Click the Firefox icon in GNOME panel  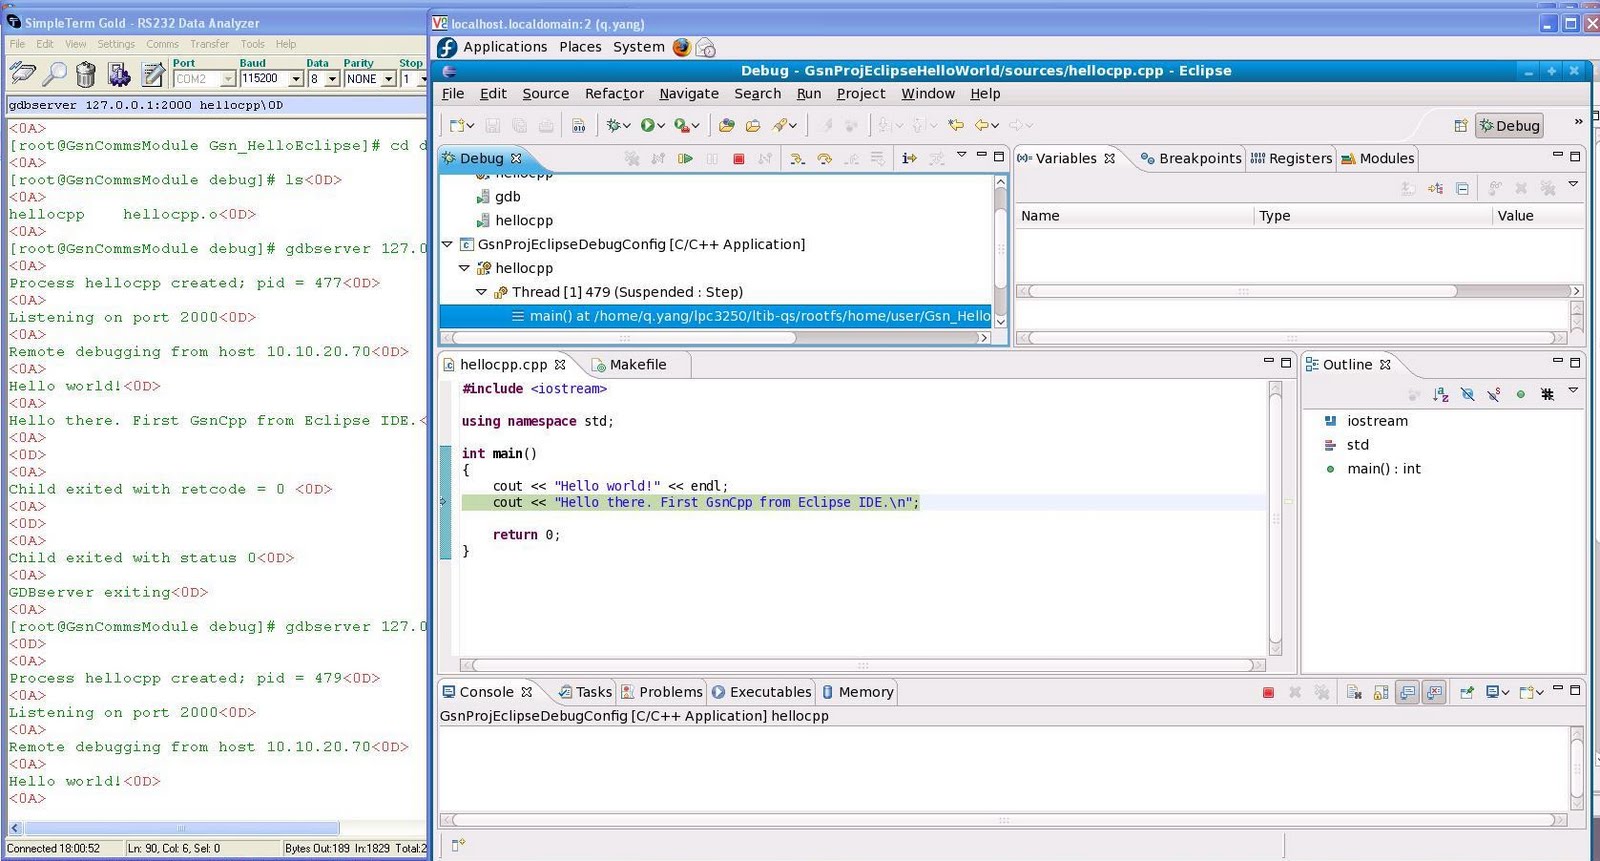(x=682, y=47)
